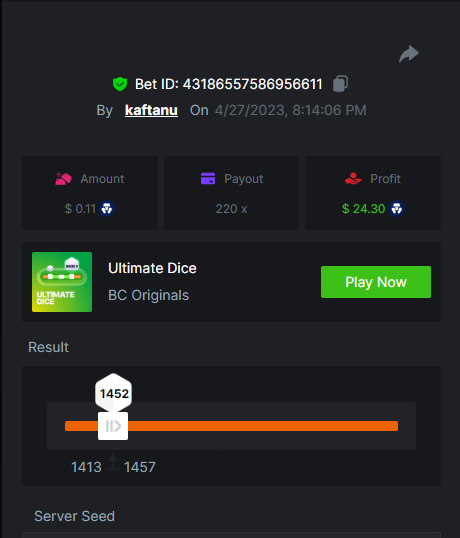Click the Play Now button
Screen dimensions: 460x538
tap(376, 282)
